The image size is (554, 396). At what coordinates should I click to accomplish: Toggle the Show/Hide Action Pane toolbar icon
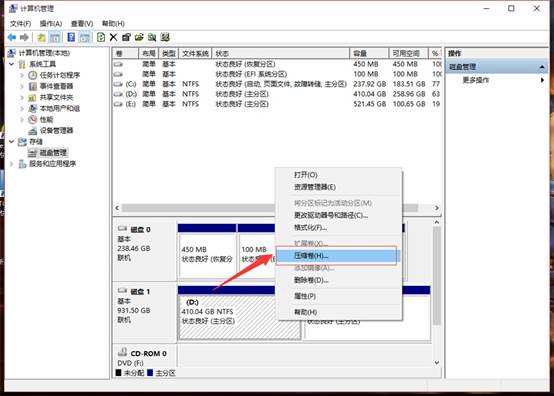tap(84, 37)
